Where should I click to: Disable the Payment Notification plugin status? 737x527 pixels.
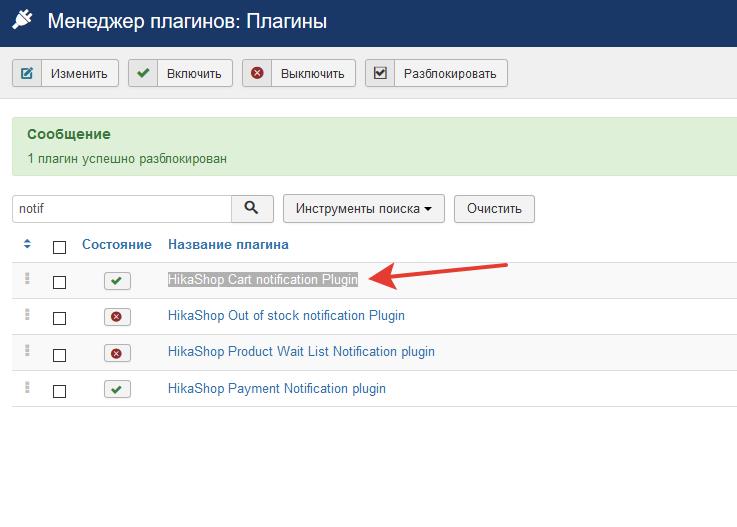117,389
